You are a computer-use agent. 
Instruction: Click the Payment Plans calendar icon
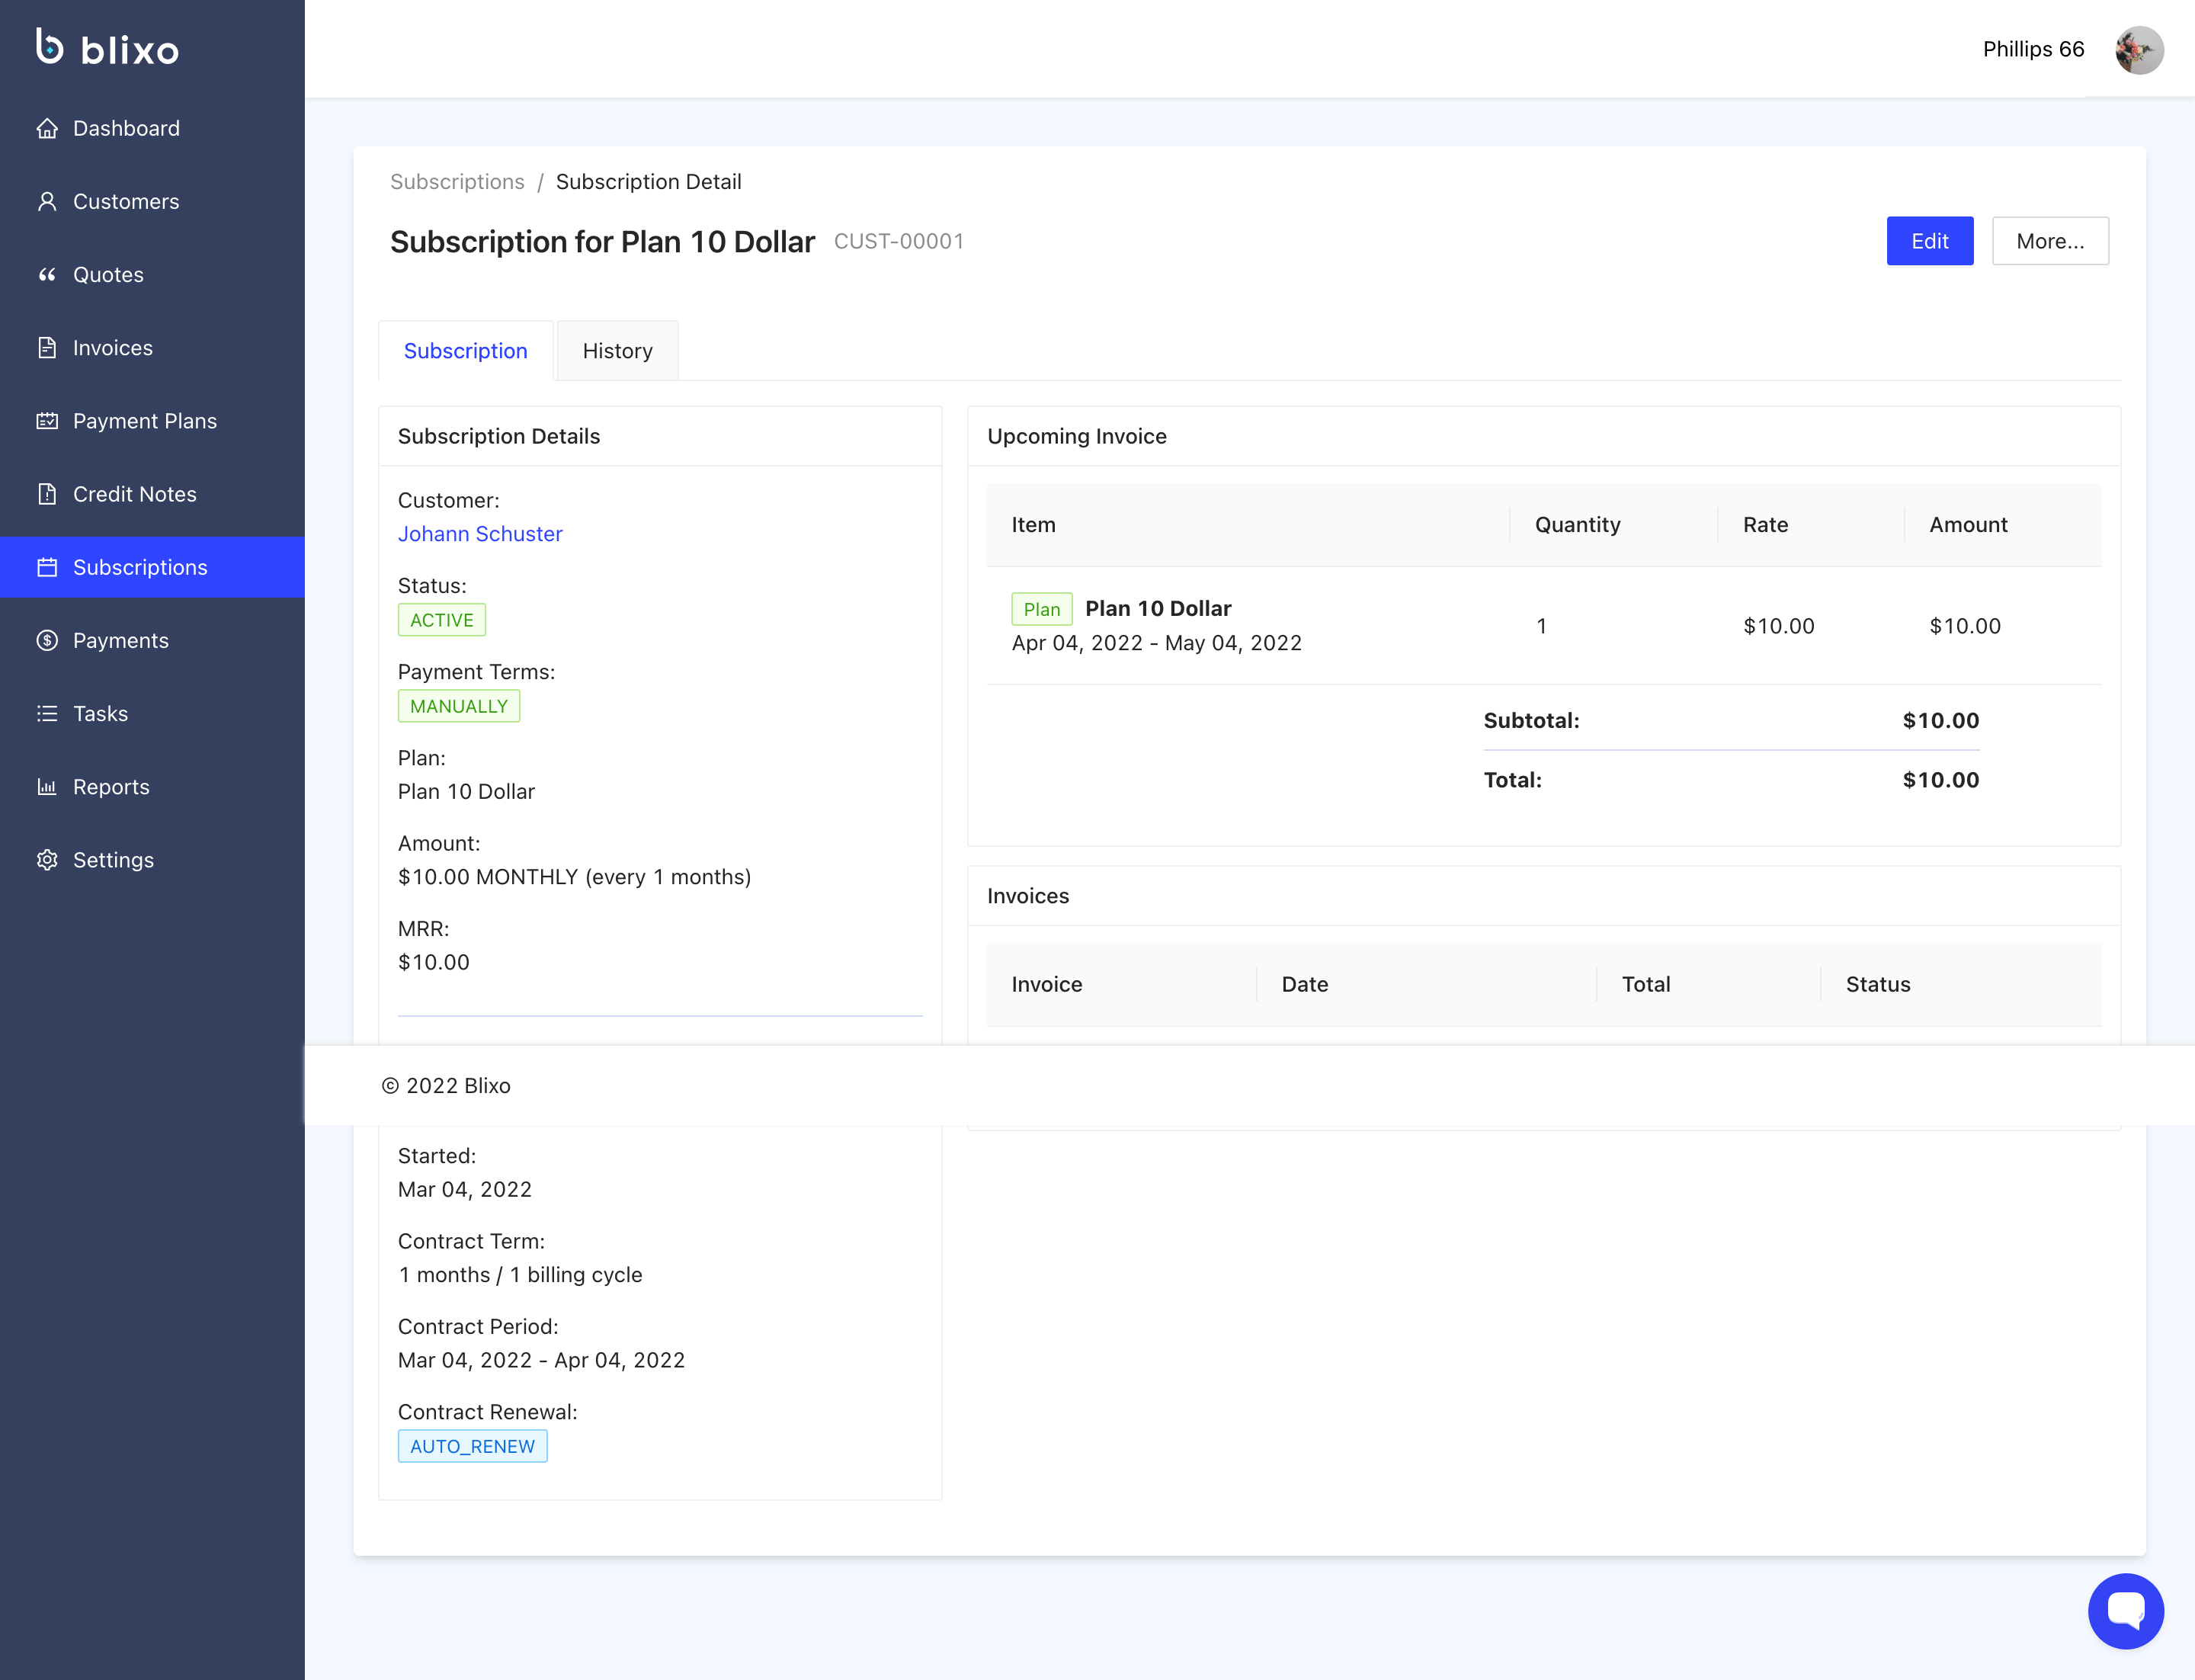47,421
